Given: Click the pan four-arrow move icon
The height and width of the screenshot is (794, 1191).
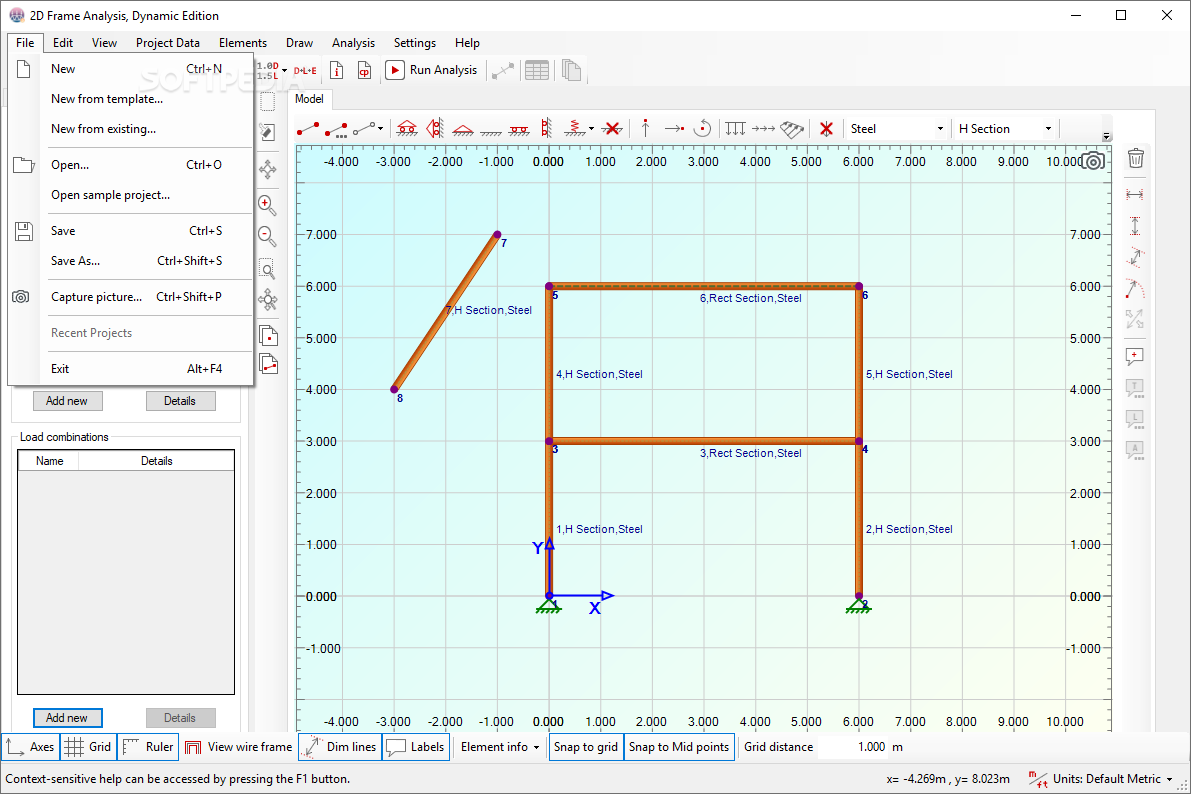Looking at the screenshot, I should tap(267, 169).
